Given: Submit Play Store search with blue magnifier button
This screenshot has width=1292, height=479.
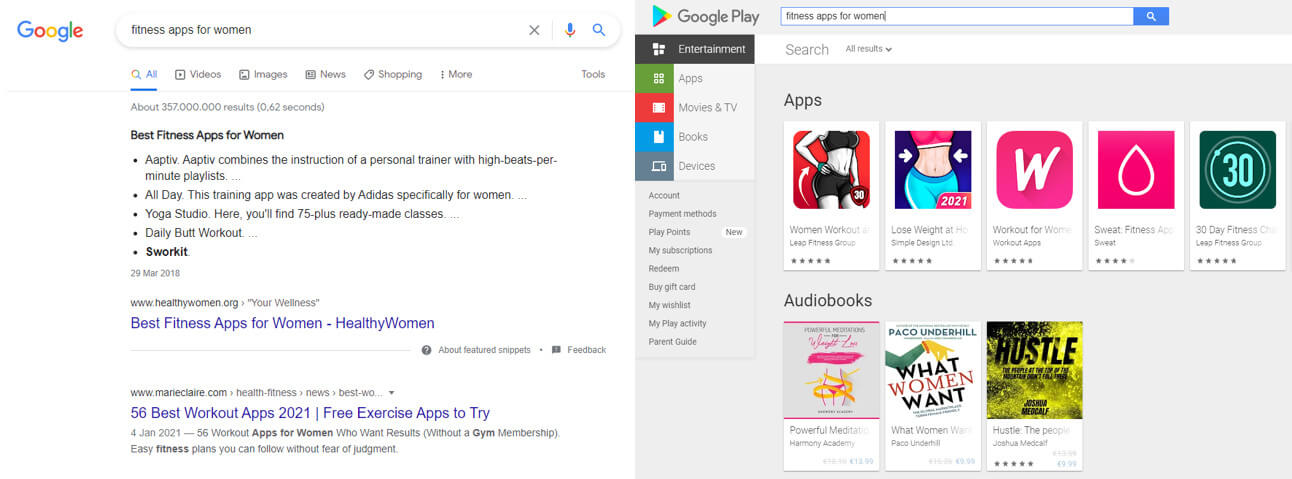Looking at the screenshot, I should [1151, 16].
